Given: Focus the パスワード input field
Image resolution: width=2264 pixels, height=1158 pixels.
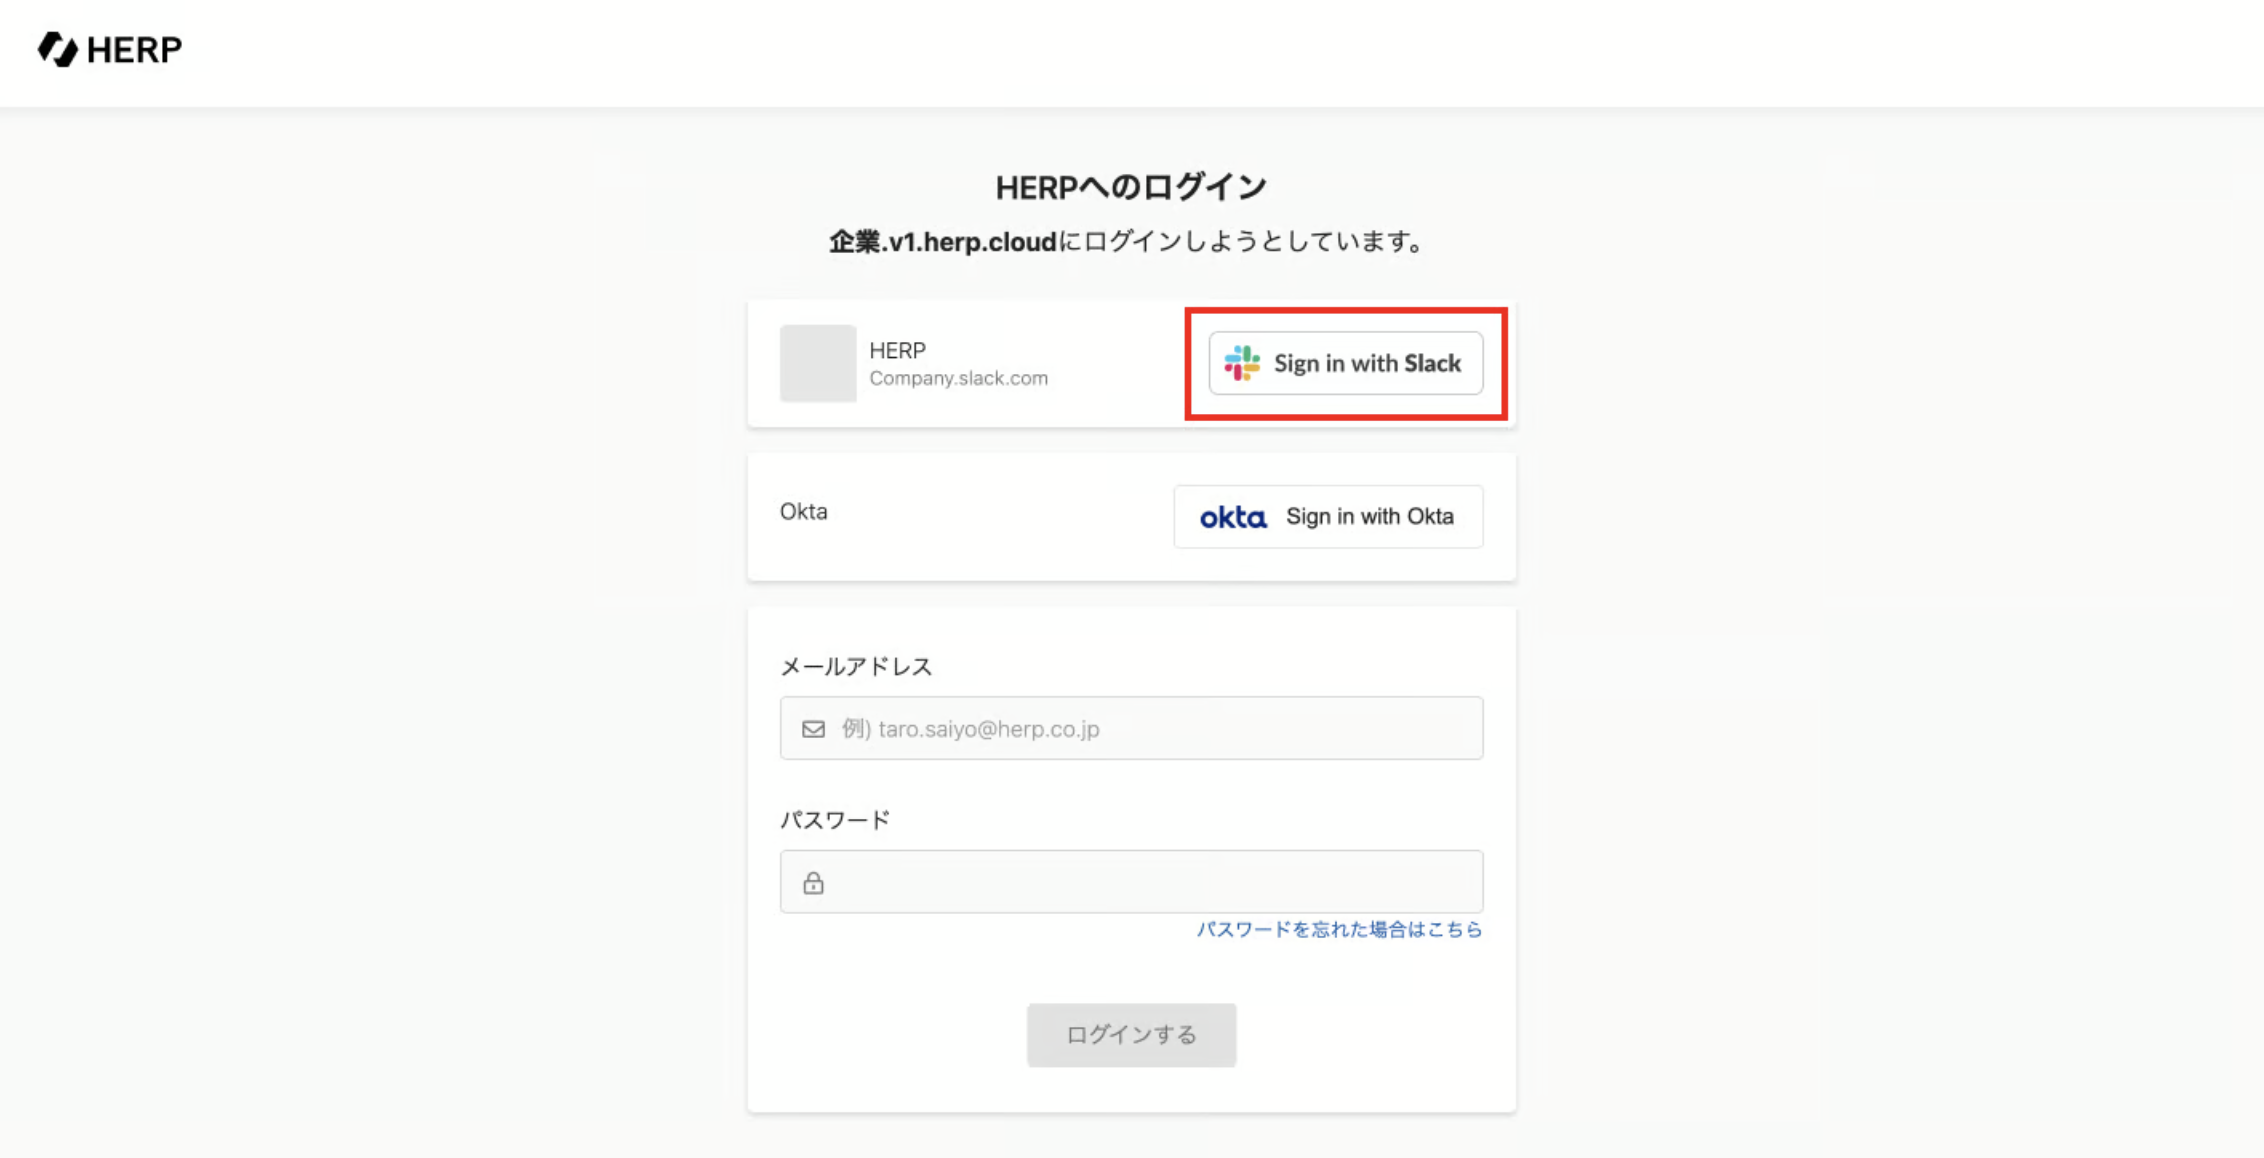Looking at the screenshot, I should tap(1150, 882).
